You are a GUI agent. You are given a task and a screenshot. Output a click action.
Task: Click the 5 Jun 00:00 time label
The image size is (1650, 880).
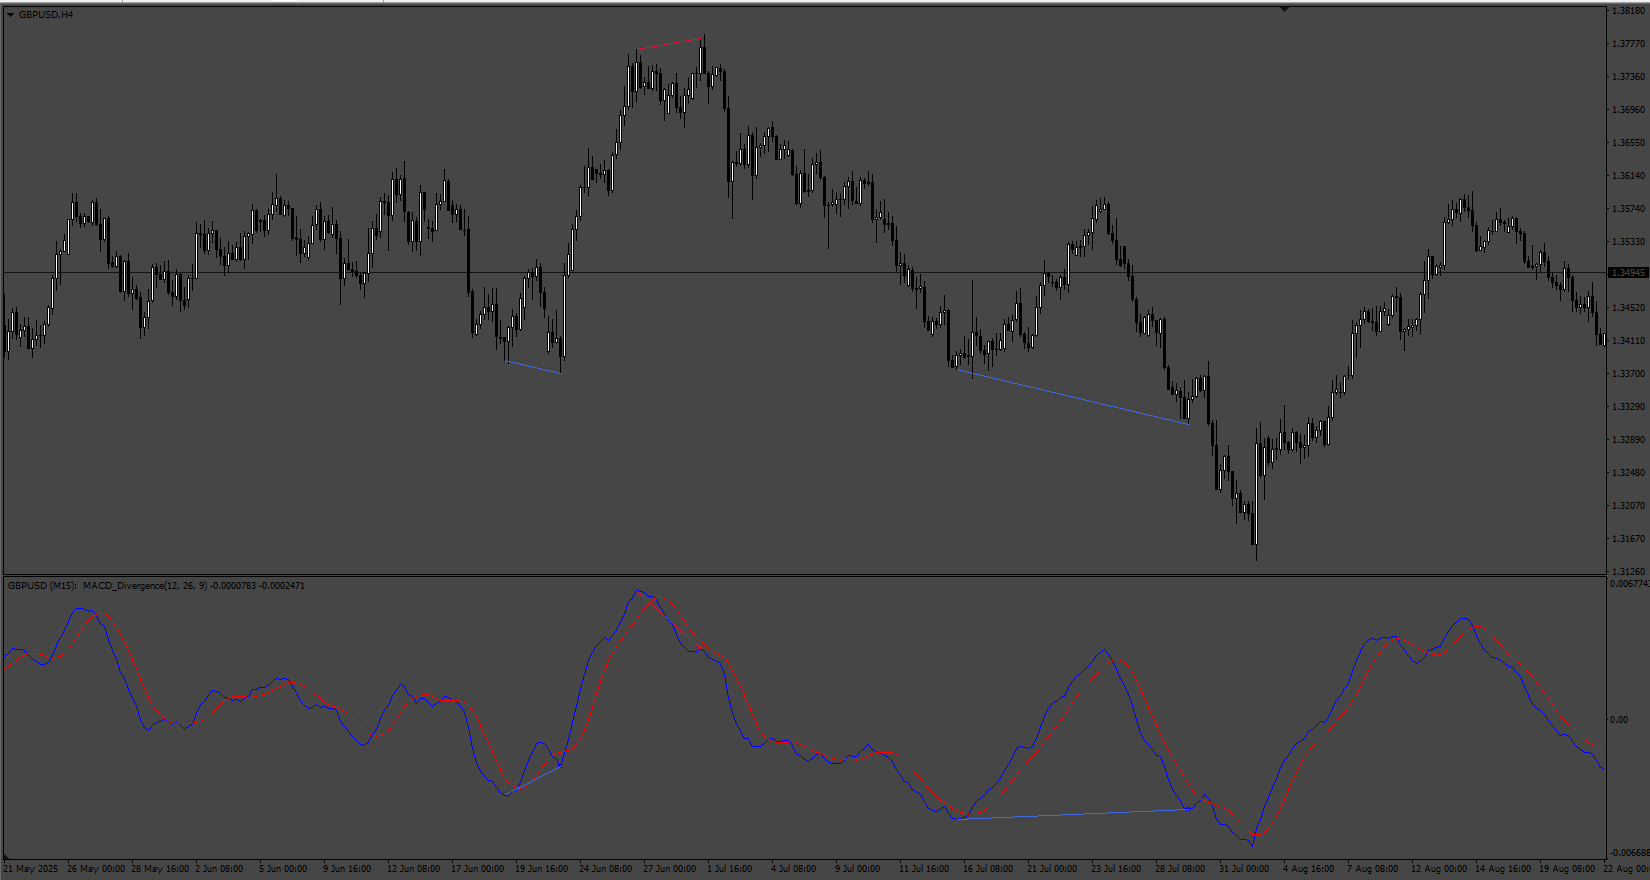(x=283, y=869)
